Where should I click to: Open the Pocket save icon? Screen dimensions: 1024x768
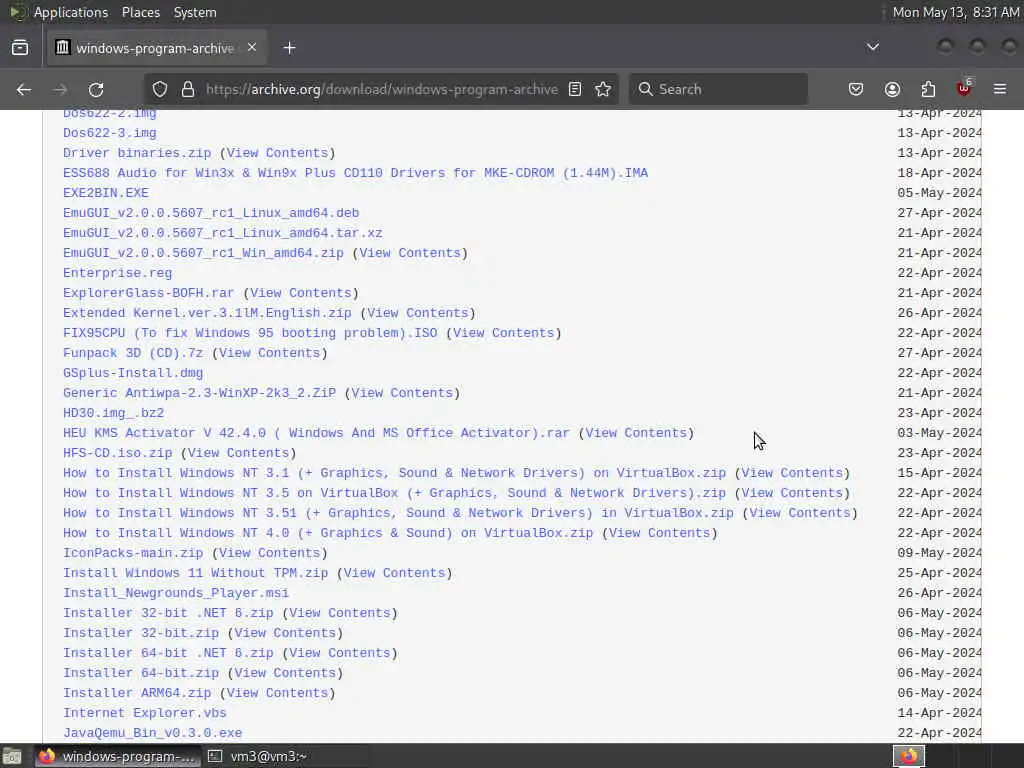click(x=856, y=89)
